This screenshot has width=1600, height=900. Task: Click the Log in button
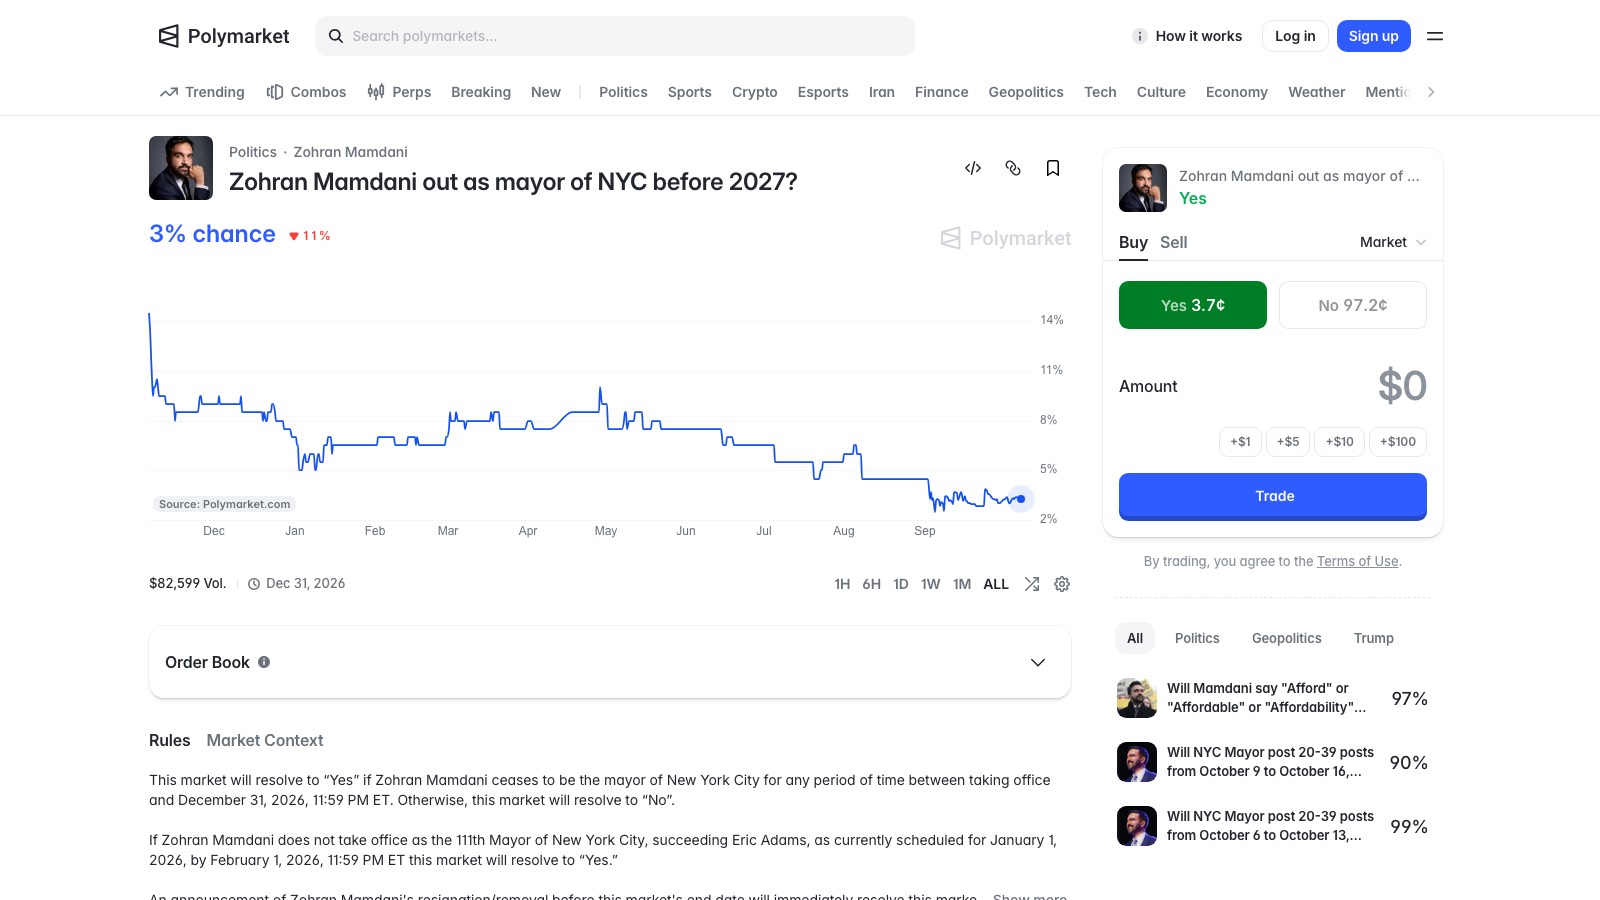pyautogui.click(x=1295, y=36)
